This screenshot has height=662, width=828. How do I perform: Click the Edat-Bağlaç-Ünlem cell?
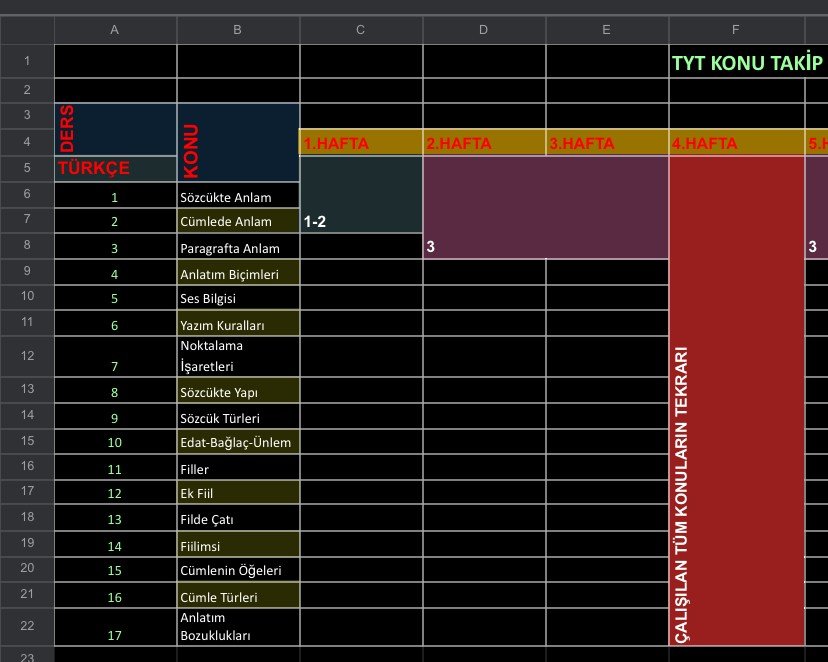tap(238, 441)
